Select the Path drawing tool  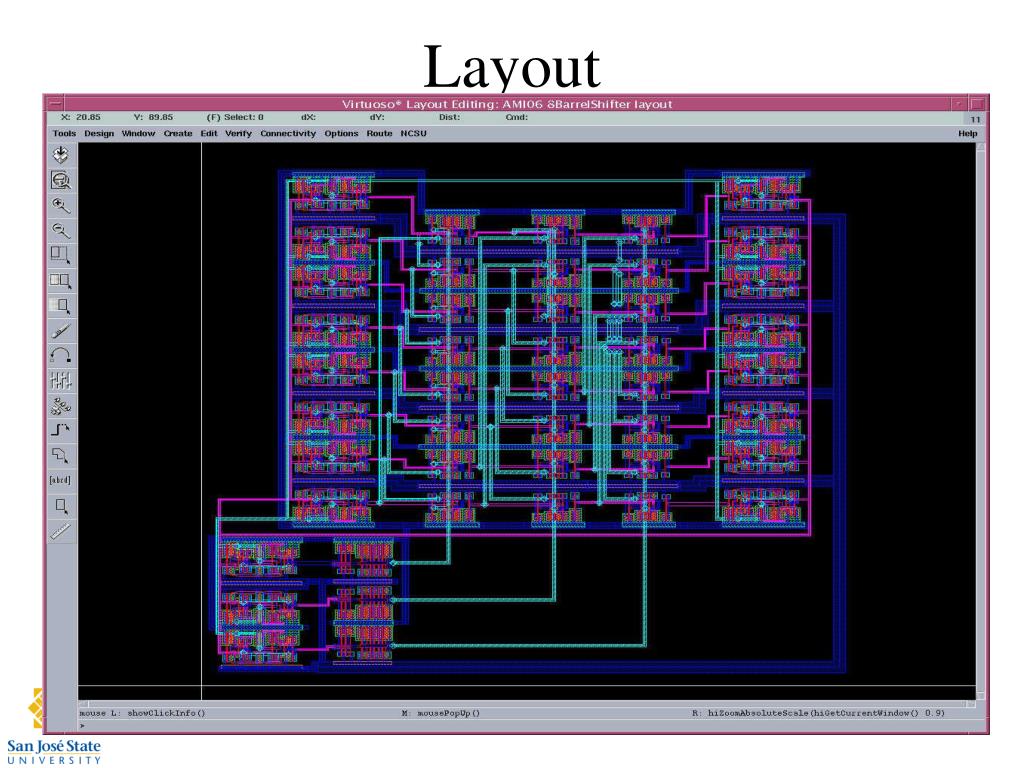(x=61, y=430)
